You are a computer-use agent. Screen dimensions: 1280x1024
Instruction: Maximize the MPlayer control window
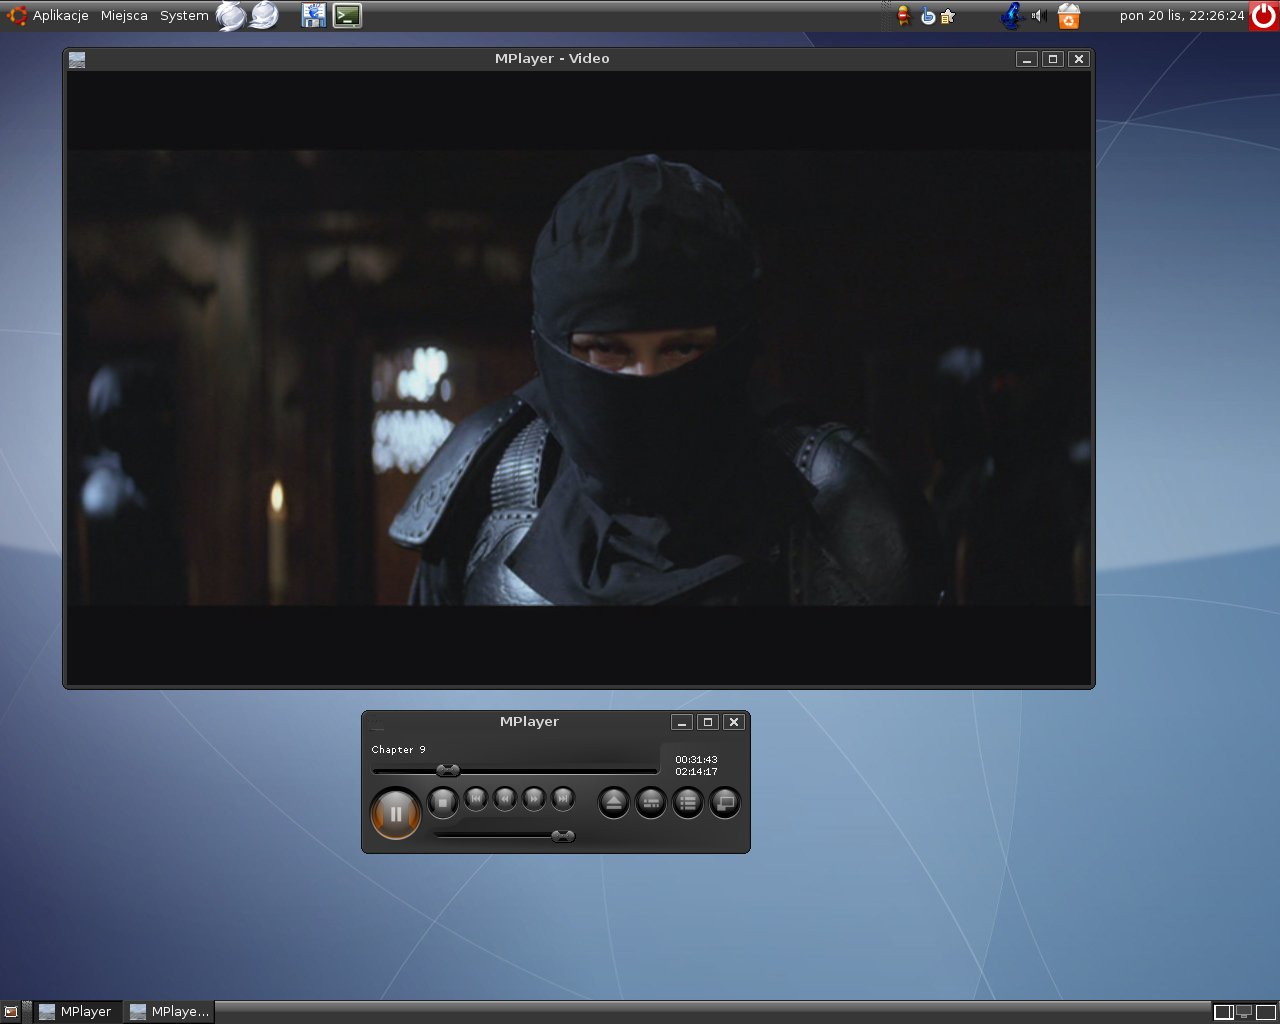tap(708, 722)
